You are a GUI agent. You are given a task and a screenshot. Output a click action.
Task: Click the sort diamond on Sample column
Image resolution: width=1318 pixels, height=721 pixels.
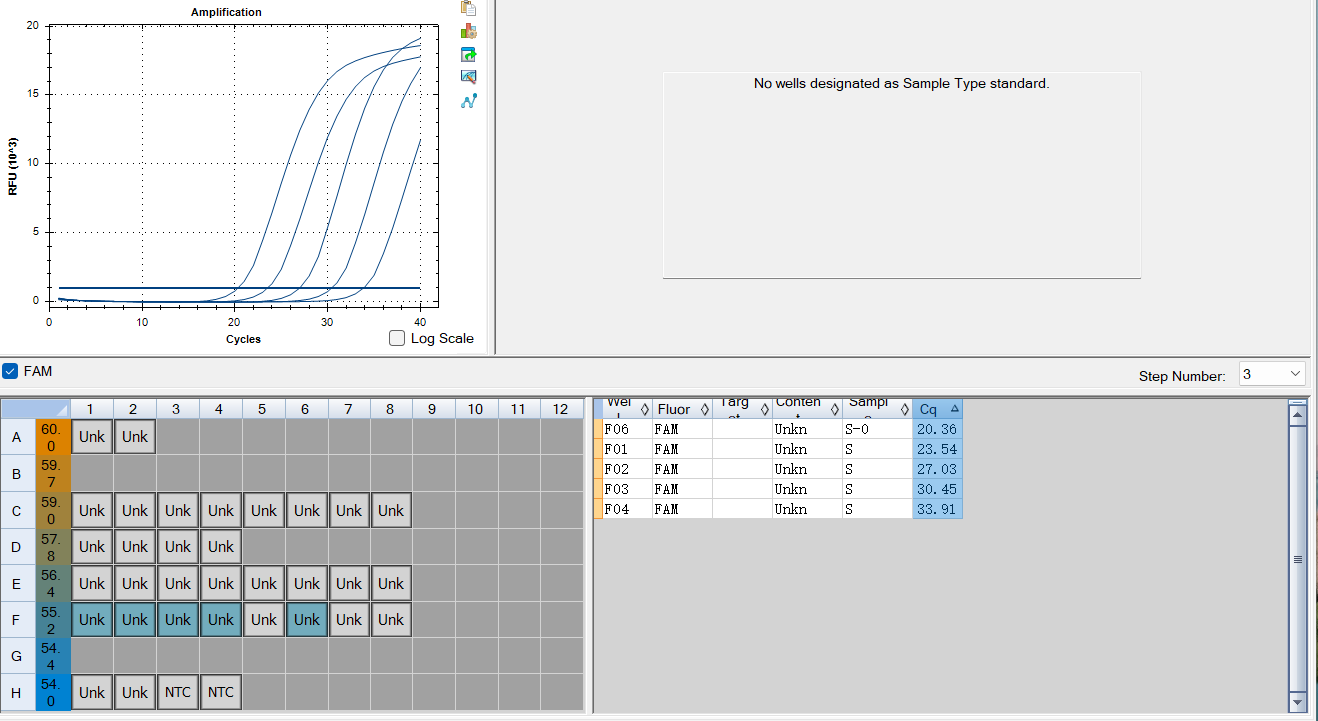(904, 409)
